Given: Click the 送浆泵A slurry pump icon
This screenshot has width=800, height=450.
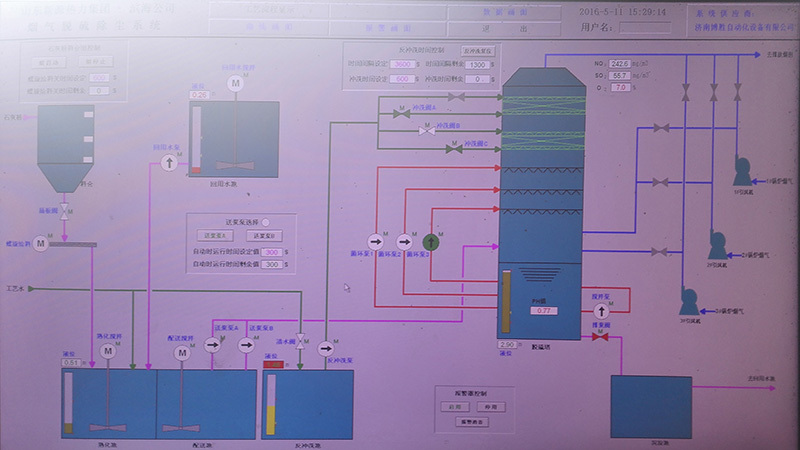Looking at the screenshot, I should click(x=212, y=344).
